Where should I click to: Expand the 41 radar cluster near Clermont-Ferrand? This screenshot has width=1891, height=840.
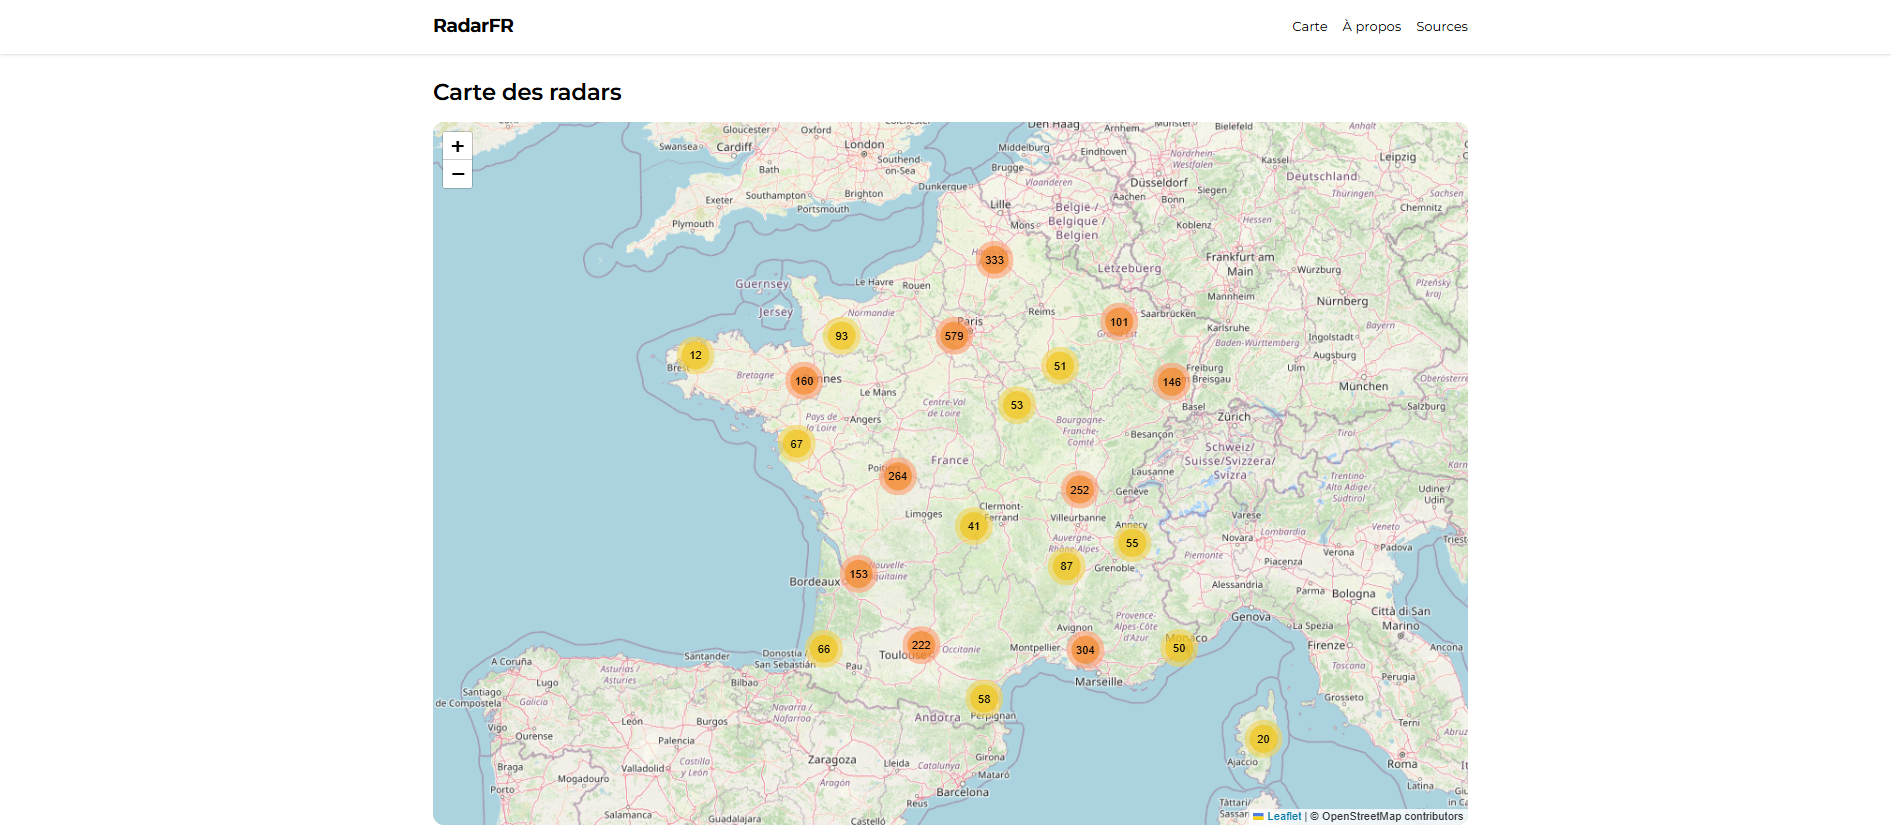click(973, 526)
